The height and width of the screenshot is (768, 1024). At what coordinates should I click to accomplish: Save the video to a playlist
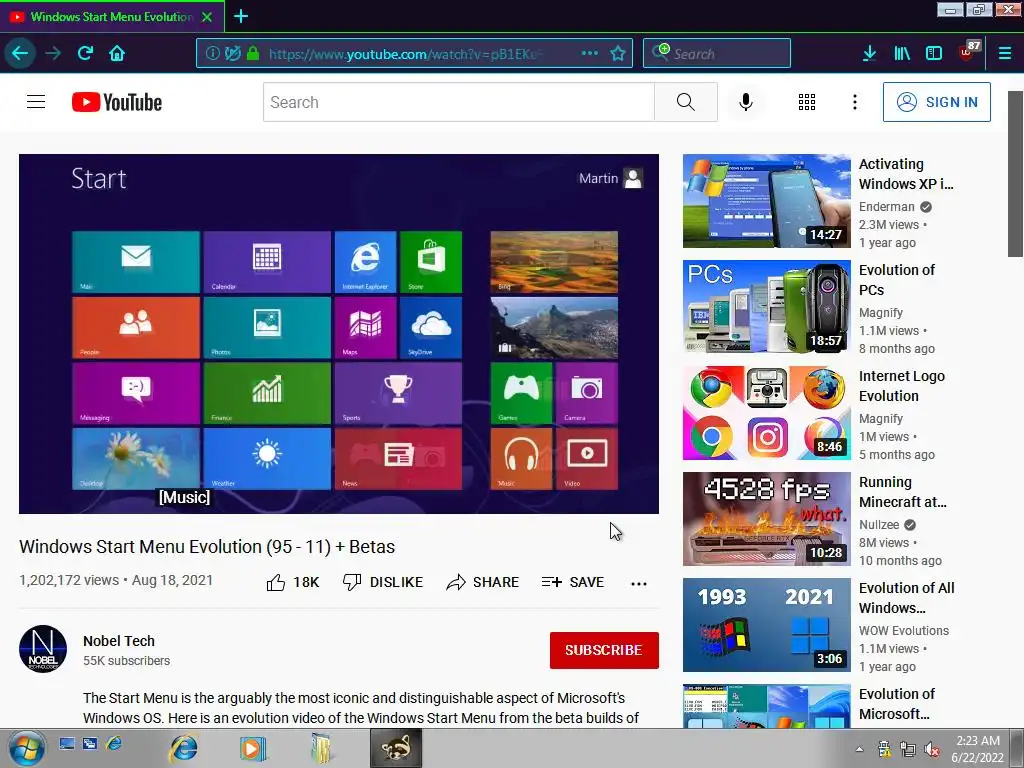[x=573, y=582]
